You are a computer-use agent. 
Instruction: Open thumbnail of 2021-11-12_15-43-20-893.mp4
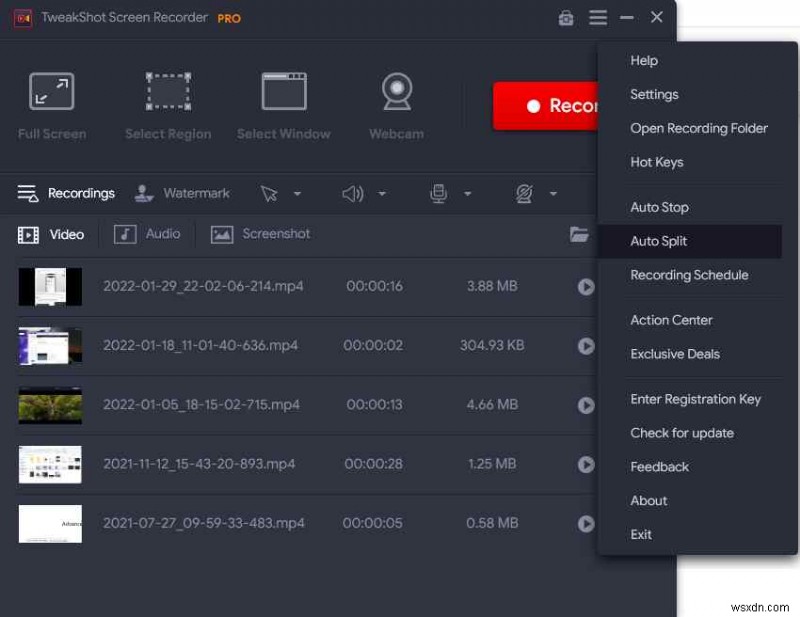pyautogui.click(x=50, y=464)
